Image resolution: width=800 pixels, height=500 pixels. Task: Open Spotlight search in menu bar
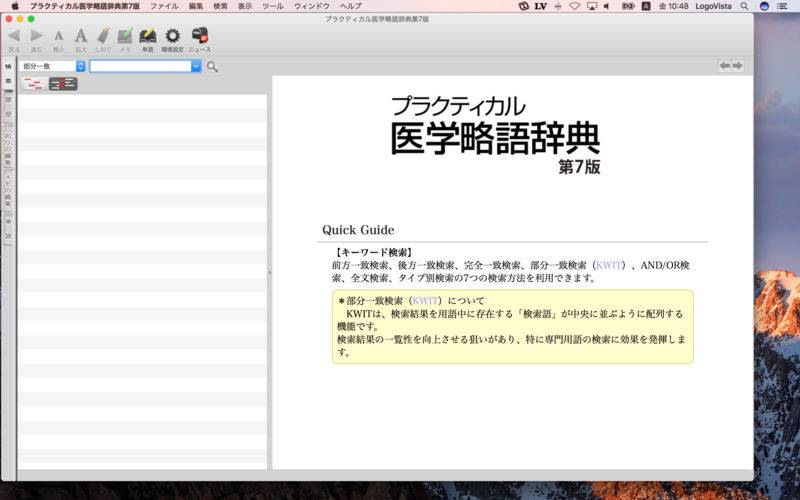coord(744,6)
